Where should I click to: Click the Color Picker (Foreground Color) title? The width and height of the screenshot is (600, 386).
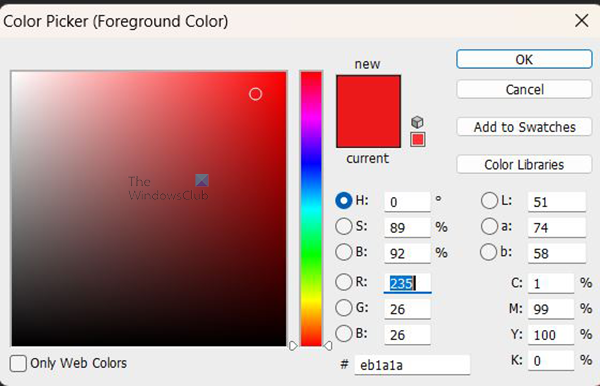[116, 21]
